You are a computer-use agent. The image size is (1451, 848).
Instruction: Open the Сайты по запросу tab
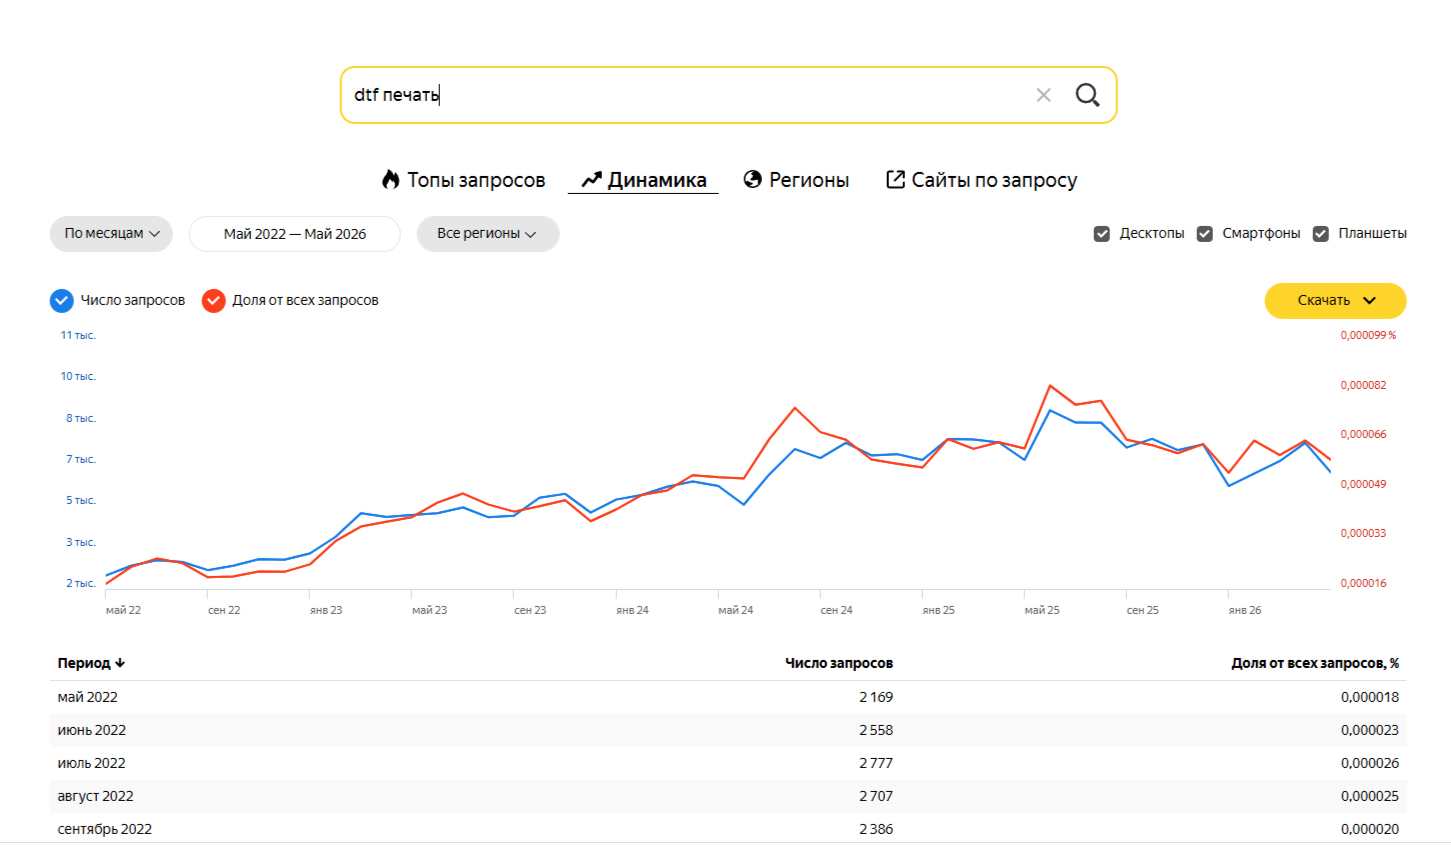click(x=982, y=180)
